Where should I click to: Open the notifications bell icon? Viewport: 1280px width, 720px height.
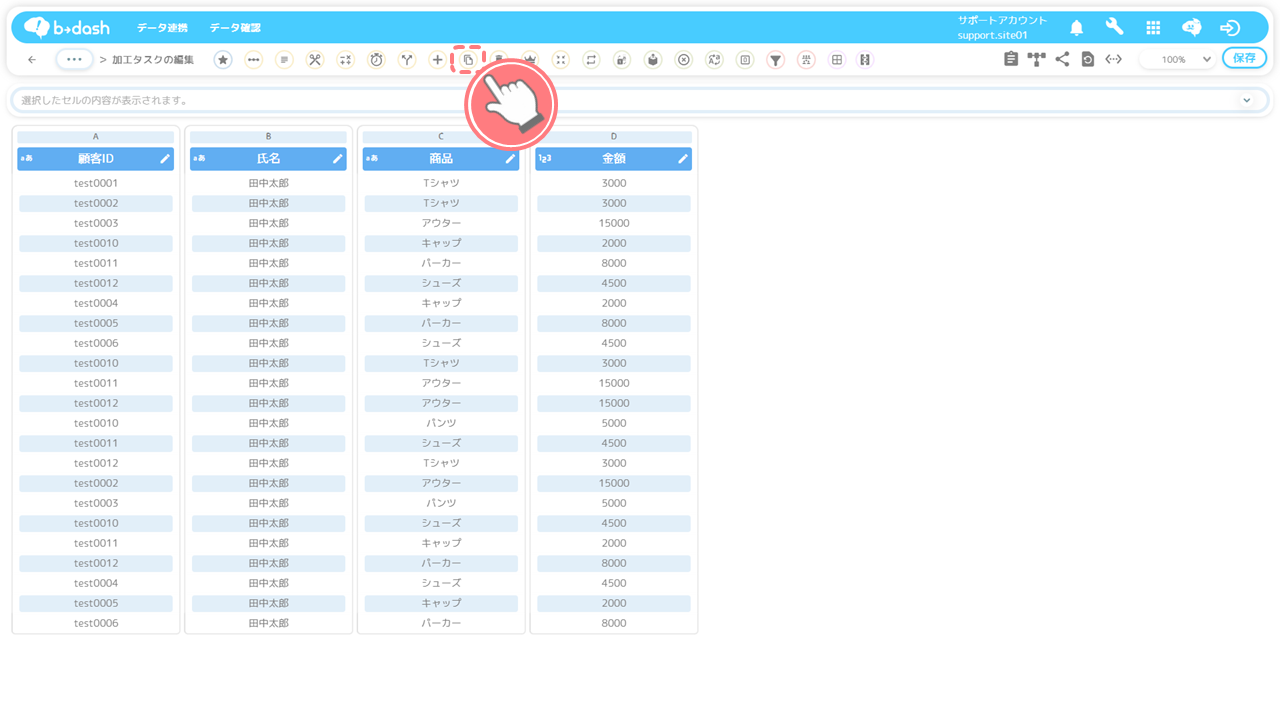click(x=1077, y=28)
